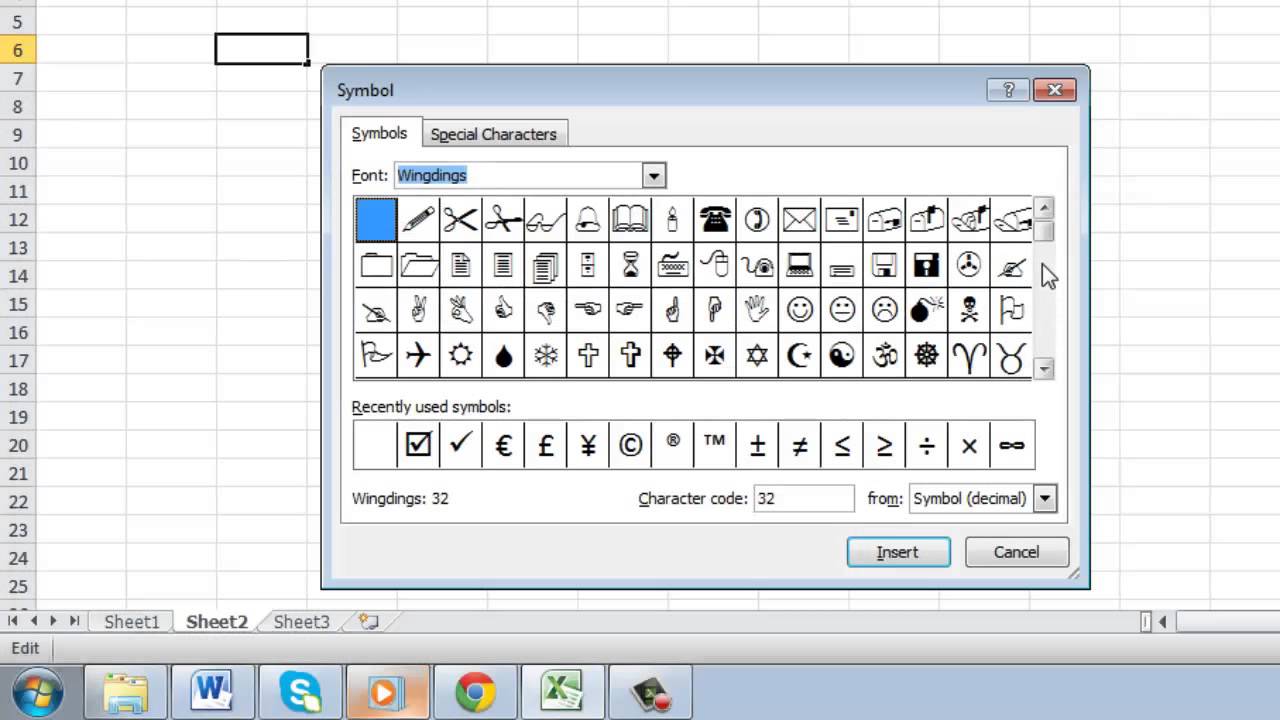Open Google Chrome from the taskbar
1280x720 pixels.
click(475, 691)
